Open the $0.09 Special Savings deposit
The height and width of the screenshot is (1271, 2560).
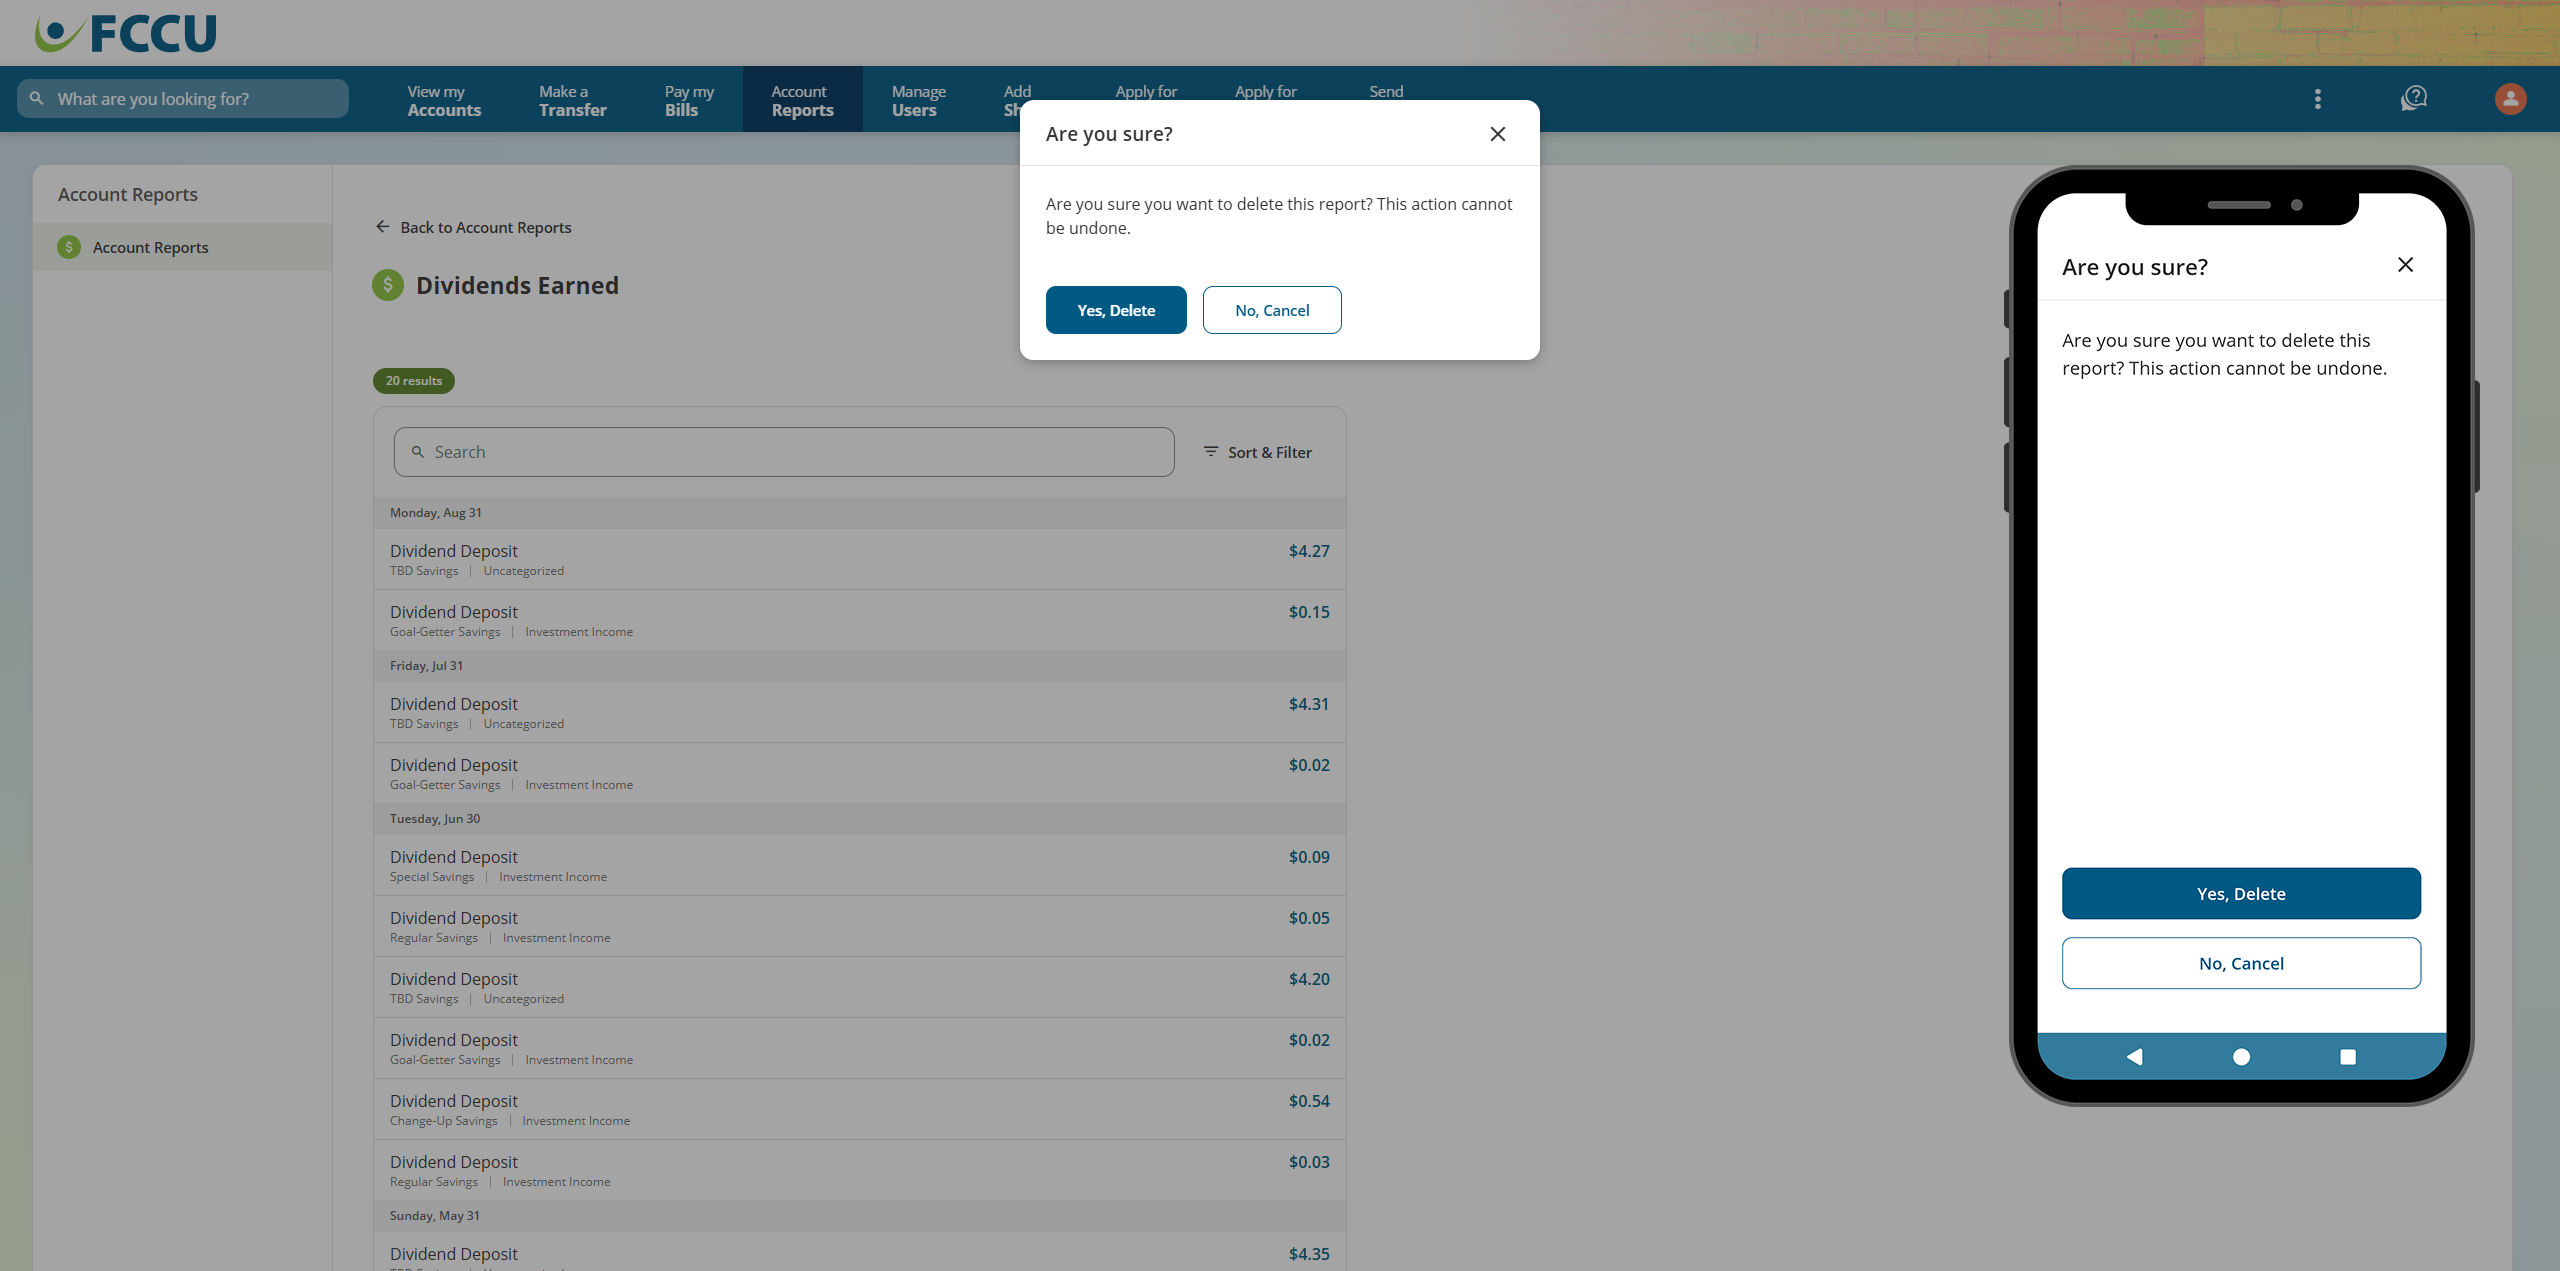pyautogui.click(x=859, y=865)
